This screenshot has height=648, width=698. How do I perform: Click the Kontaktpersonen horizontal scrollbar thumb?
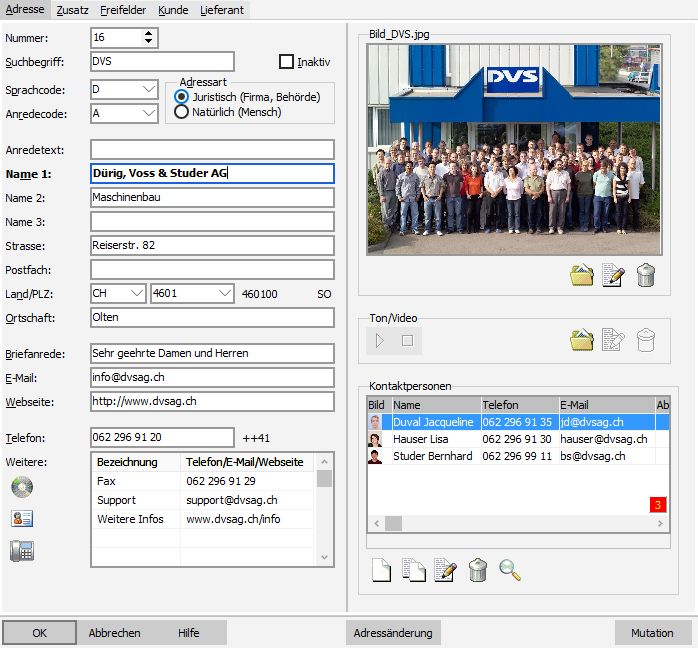393,523
